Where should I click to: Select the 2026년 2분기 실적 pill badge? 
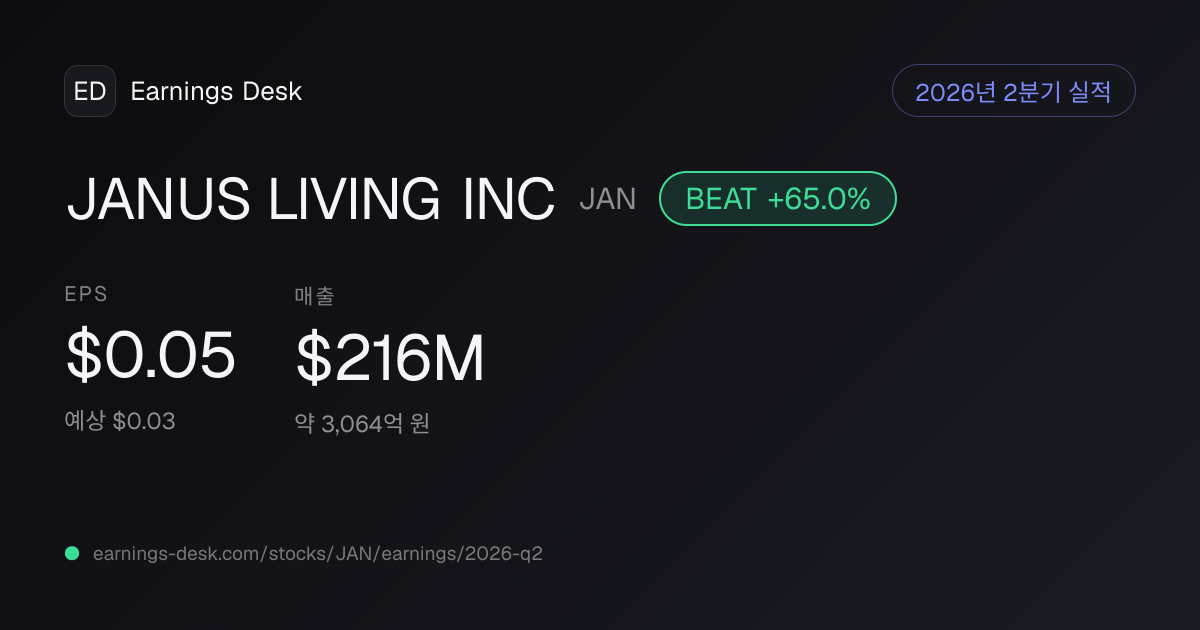coord(1014,91)
